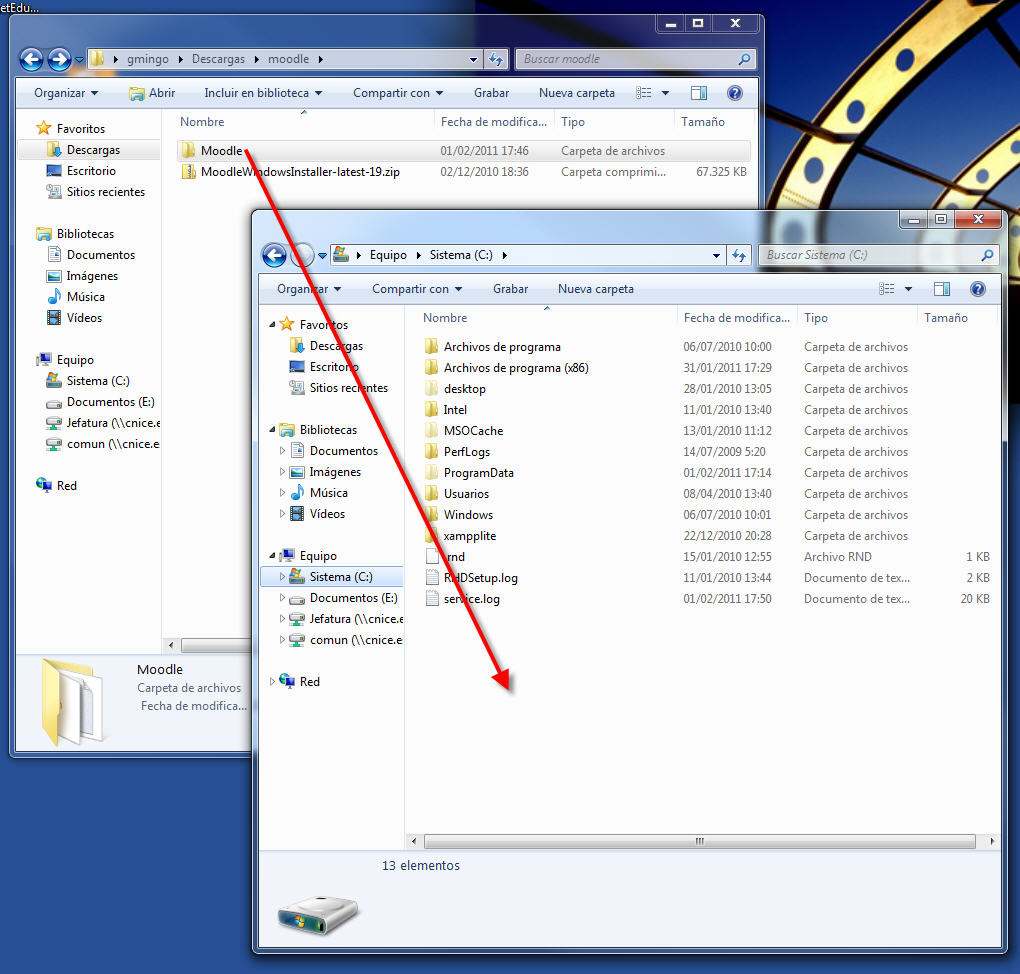Click Nueva carpeta in Sistema (C:) toolbar
The width and height of the screenshot is (1020, 974).
595,289
